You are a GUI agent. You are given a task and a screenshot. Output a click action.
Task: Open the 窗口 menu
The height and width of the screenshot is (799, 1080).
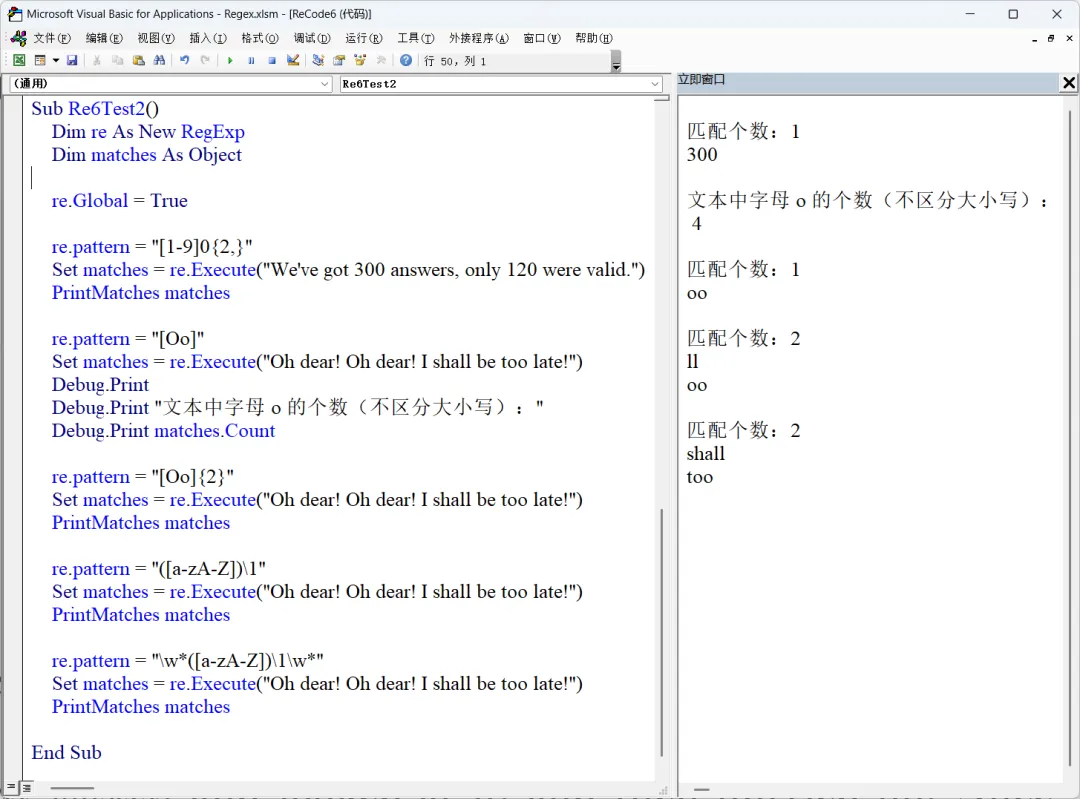[542, 38]
